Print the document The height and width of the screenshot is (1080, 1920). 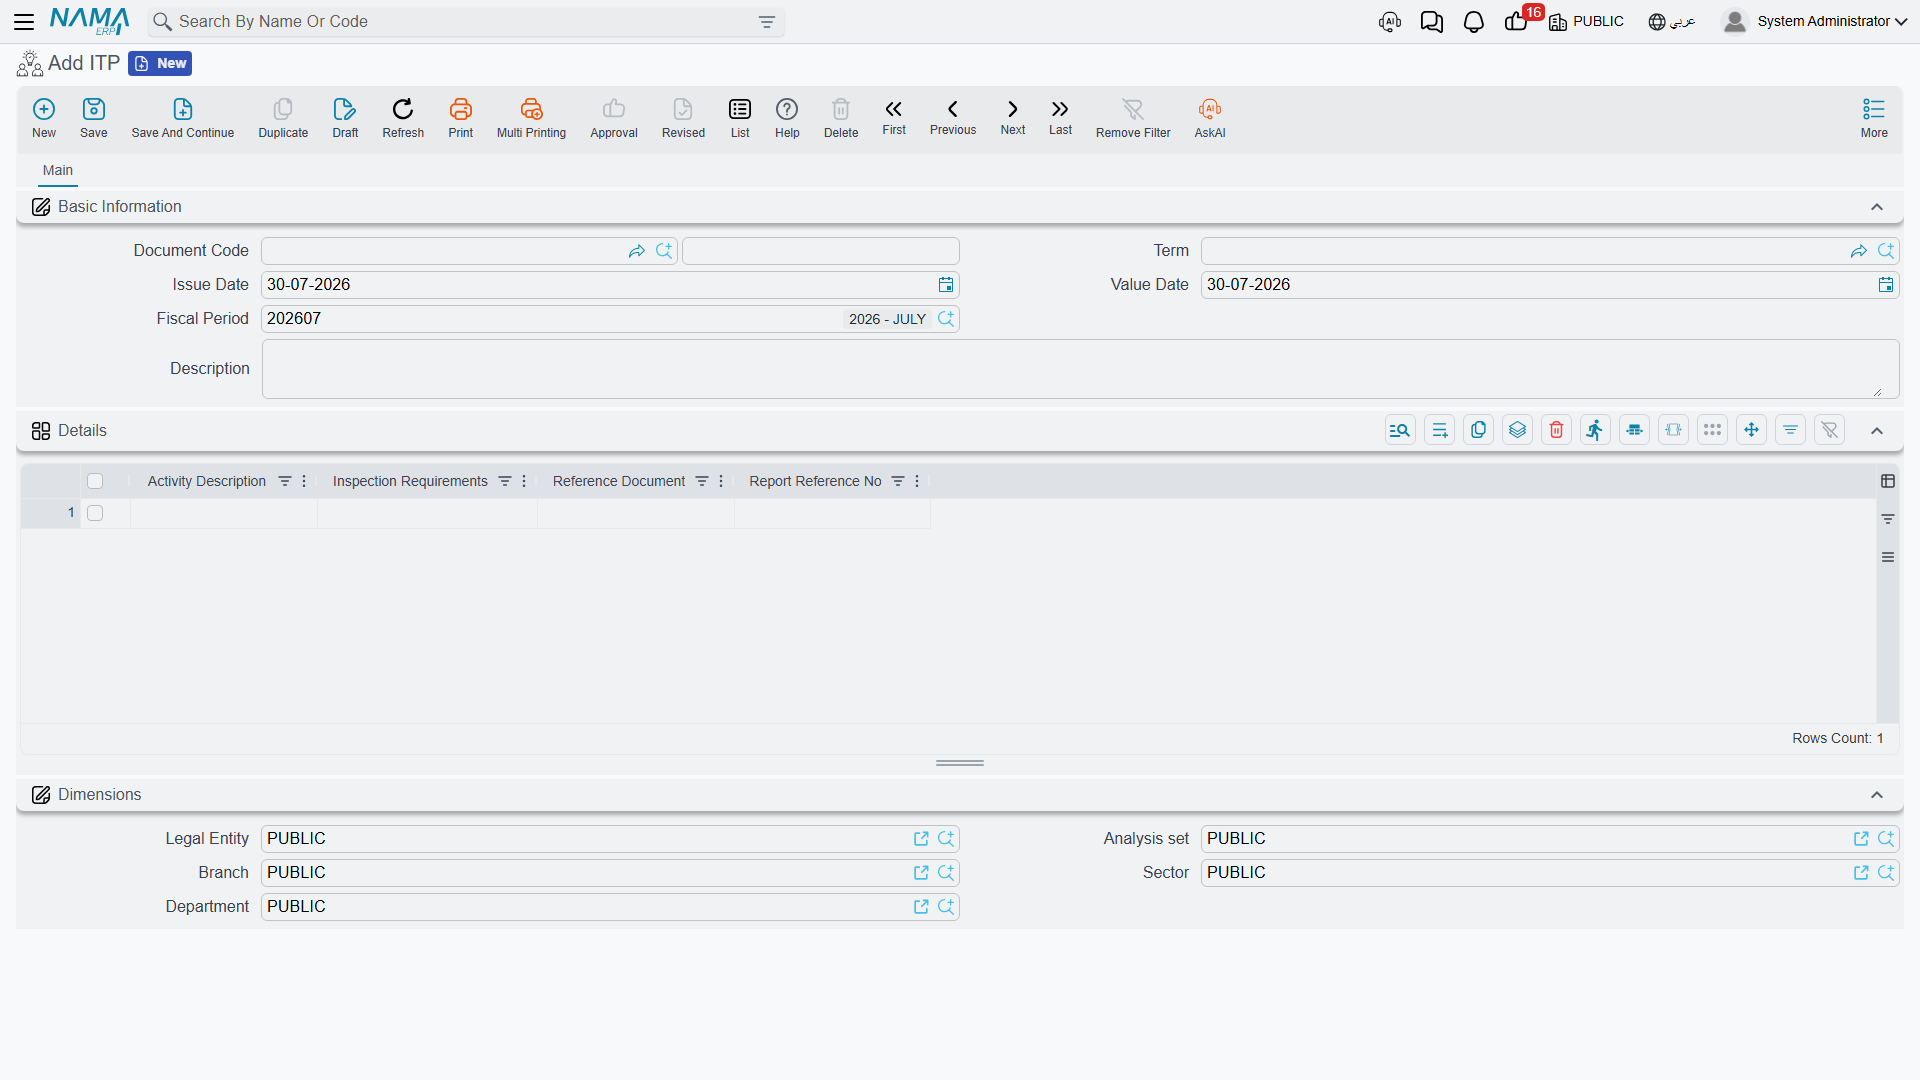tap(461, 118)
